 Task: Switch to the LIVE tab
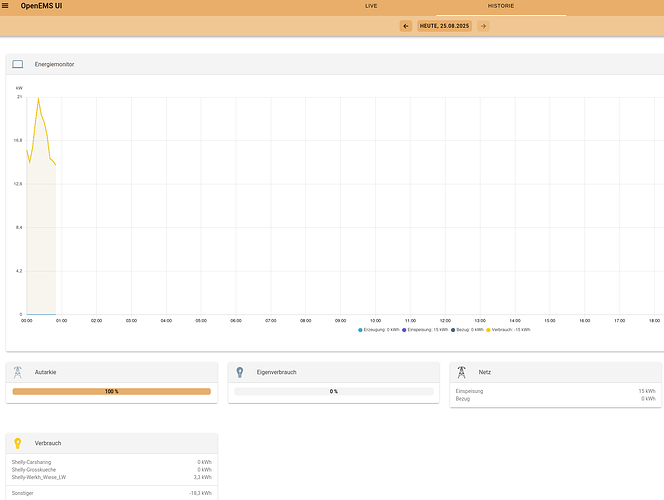371,6
